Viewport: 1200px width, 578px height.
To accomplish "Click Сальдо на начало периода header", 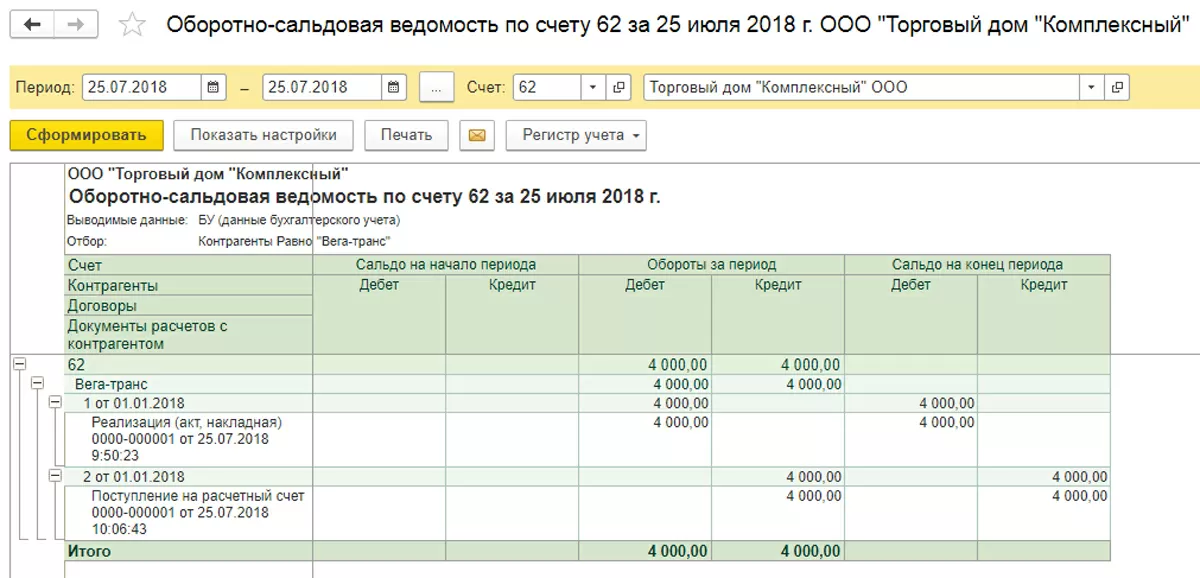I will coord(446,265).
